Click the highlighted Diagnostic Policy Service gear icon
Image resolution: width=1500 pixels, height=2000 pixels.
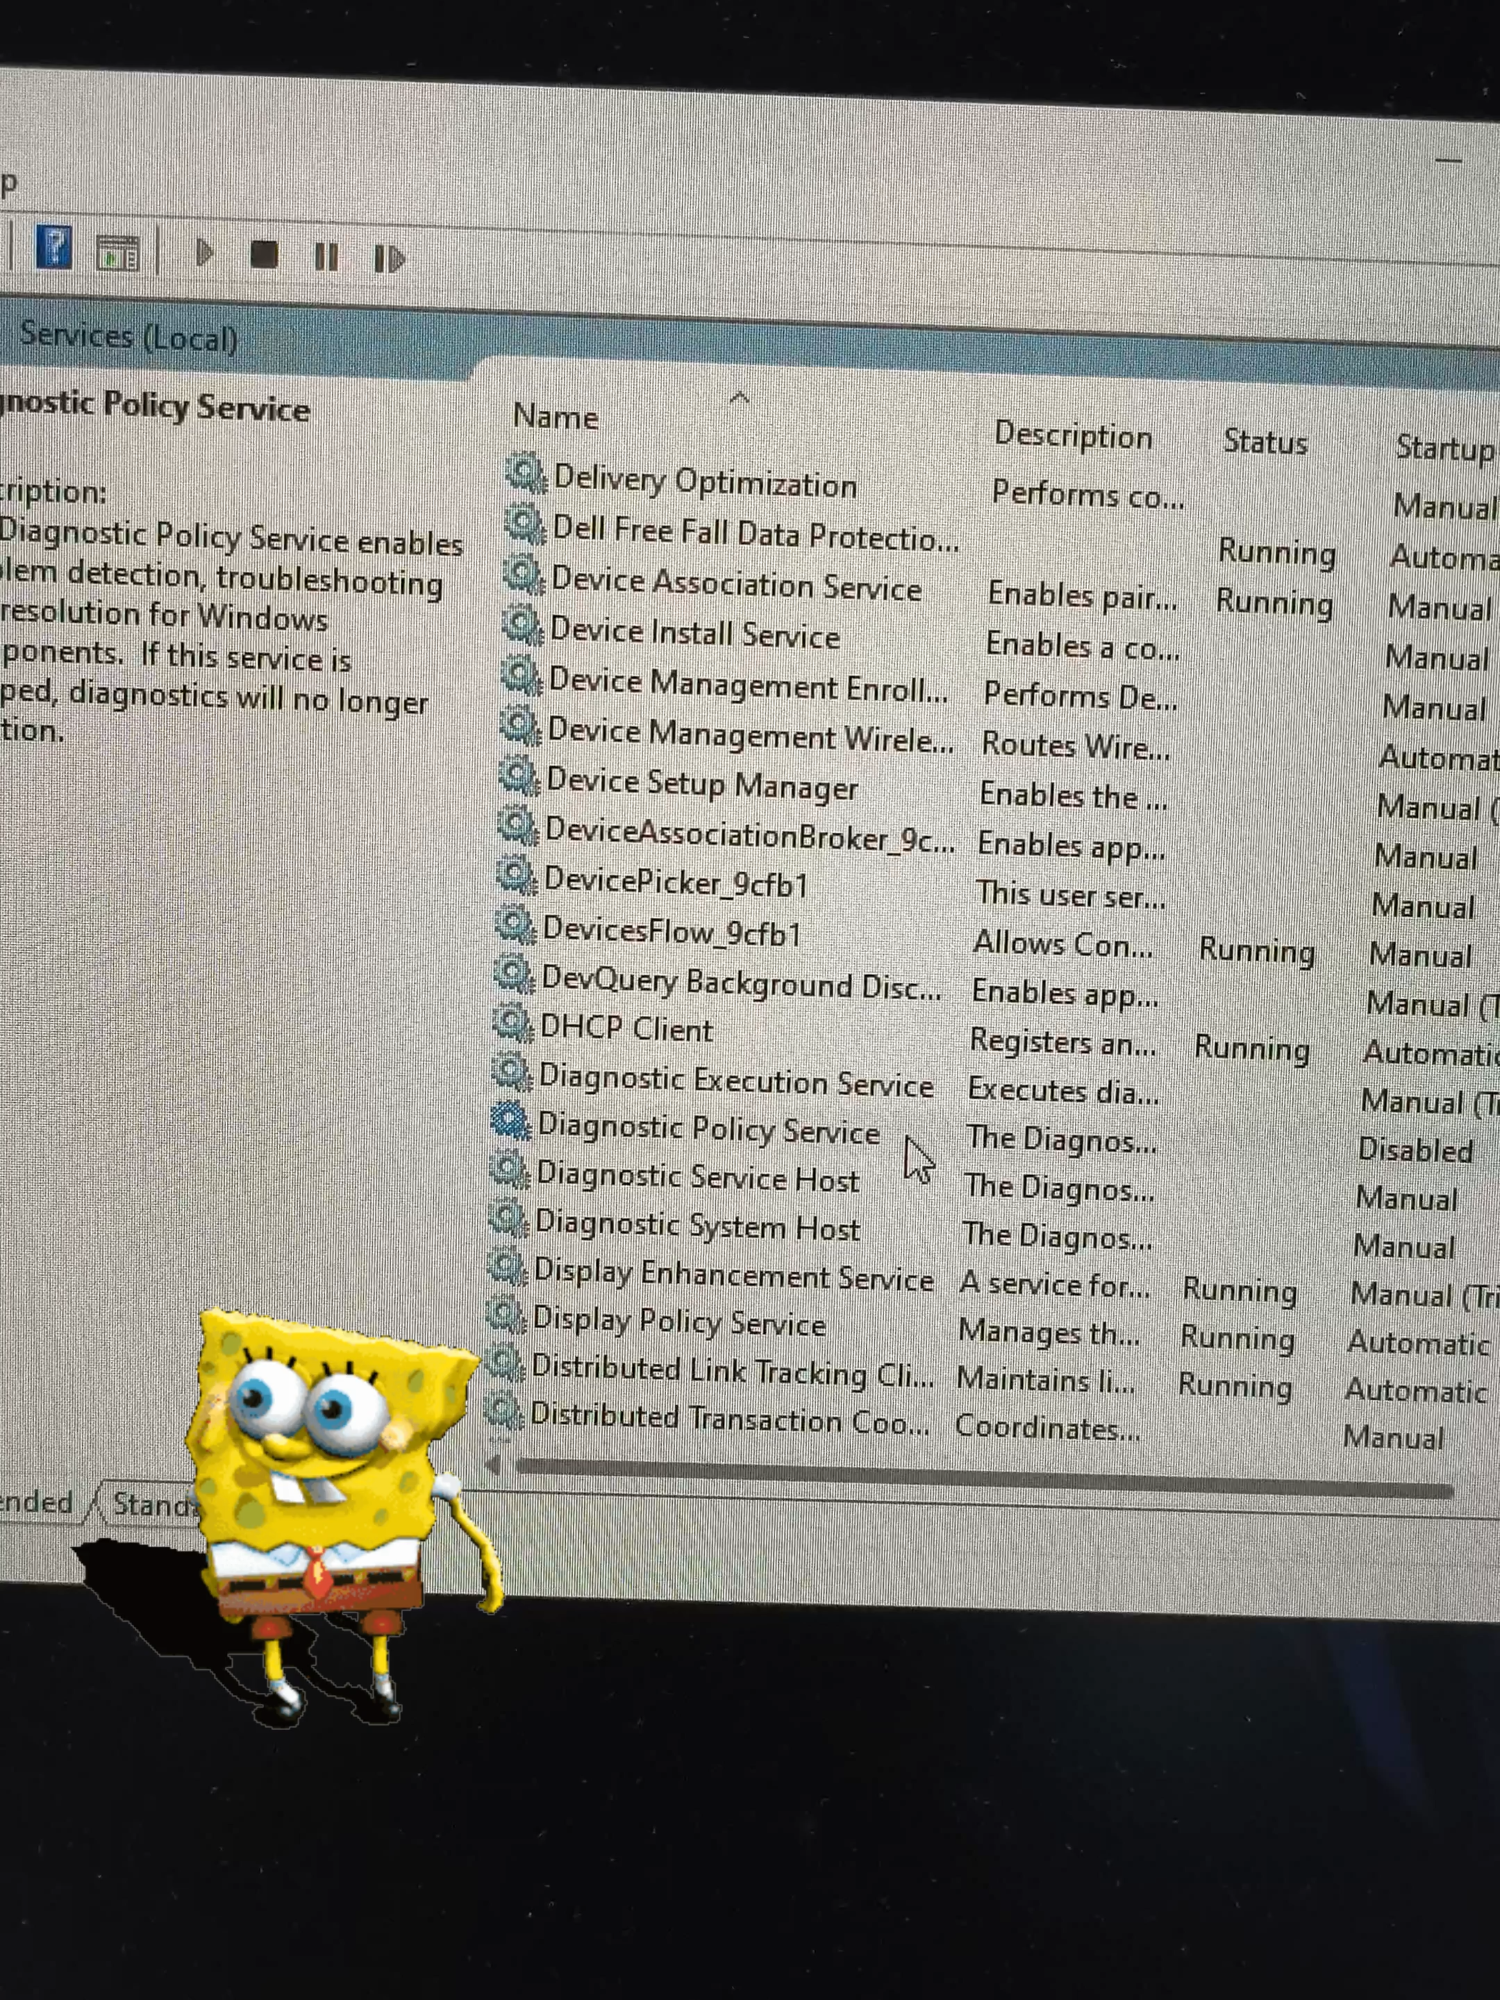click(x=511, y=1120)
